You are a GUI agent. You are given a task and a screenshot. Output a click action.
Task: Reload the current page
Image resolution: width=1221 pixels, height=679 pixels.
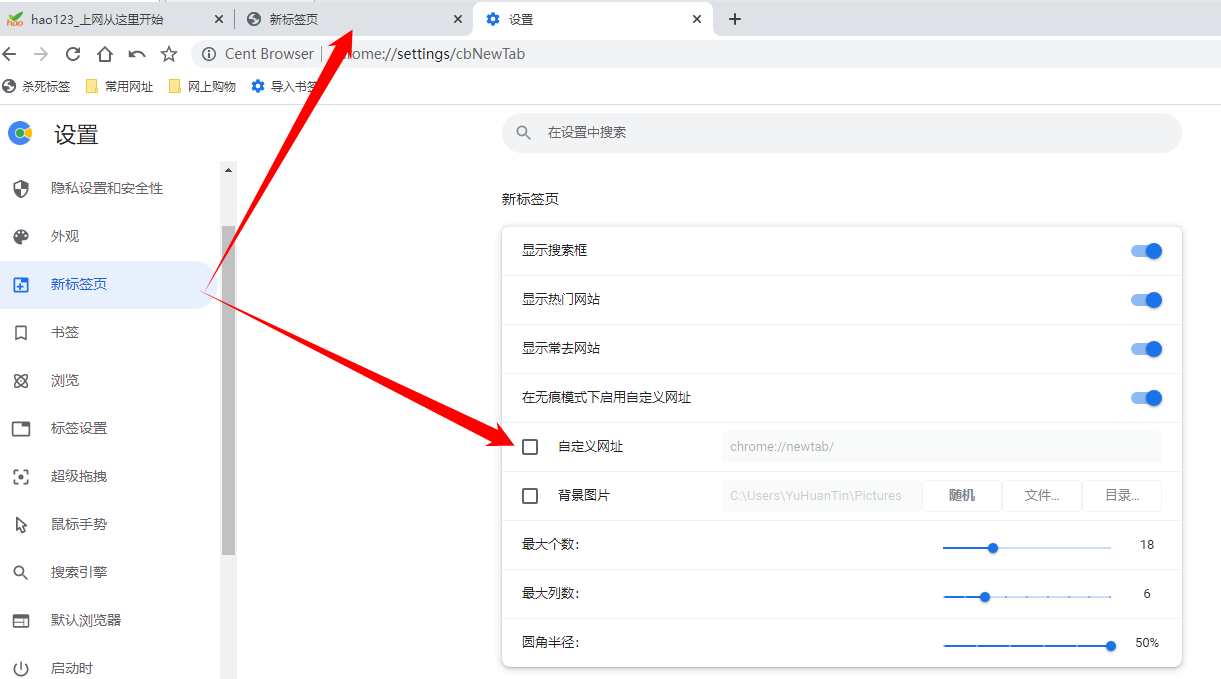tap(73, 54)
